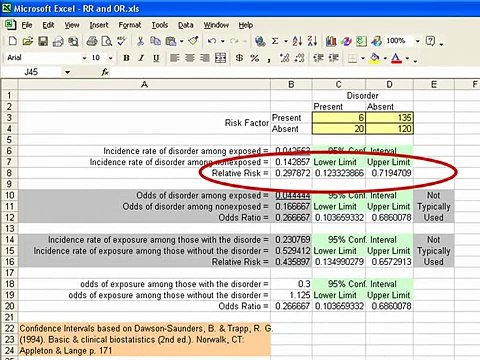Sort ascending with the A-Z icon
The width and height of the screenshot is (480, 360).
(297, 41)
